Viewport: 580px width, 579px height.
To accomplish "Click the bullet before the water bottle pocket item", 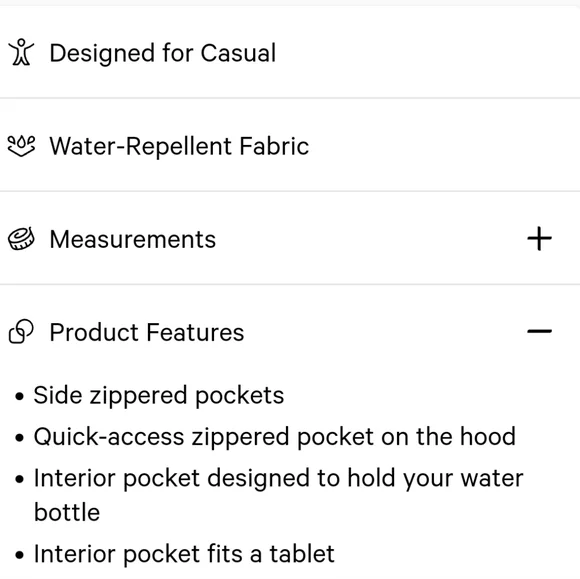I will pyautogui.click(x=20, y=479).
